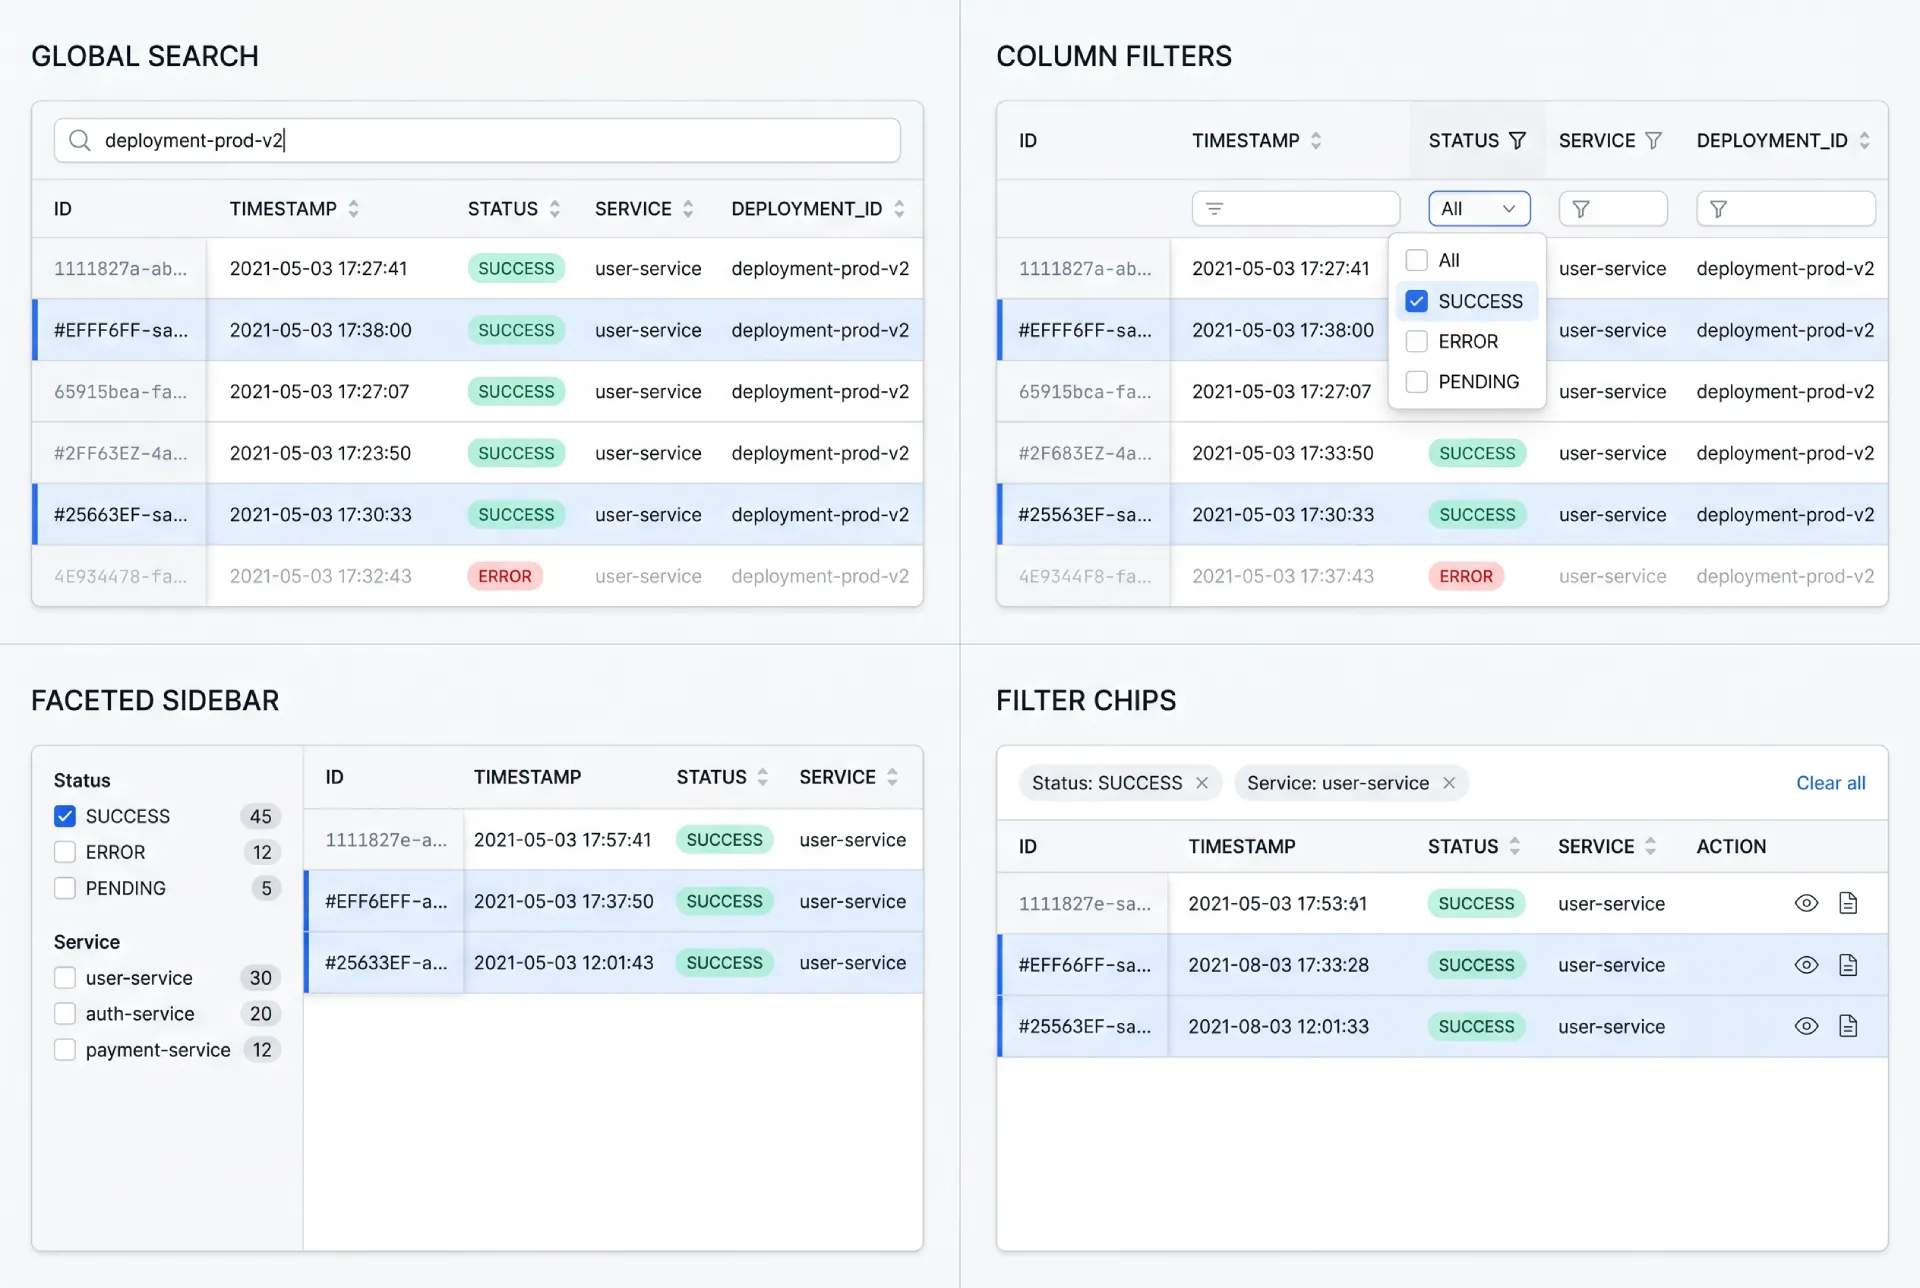Open document icon for row 1111827e-sa...
The width and height of the screenshot is (1920, 1288).
coord(1848,903)
